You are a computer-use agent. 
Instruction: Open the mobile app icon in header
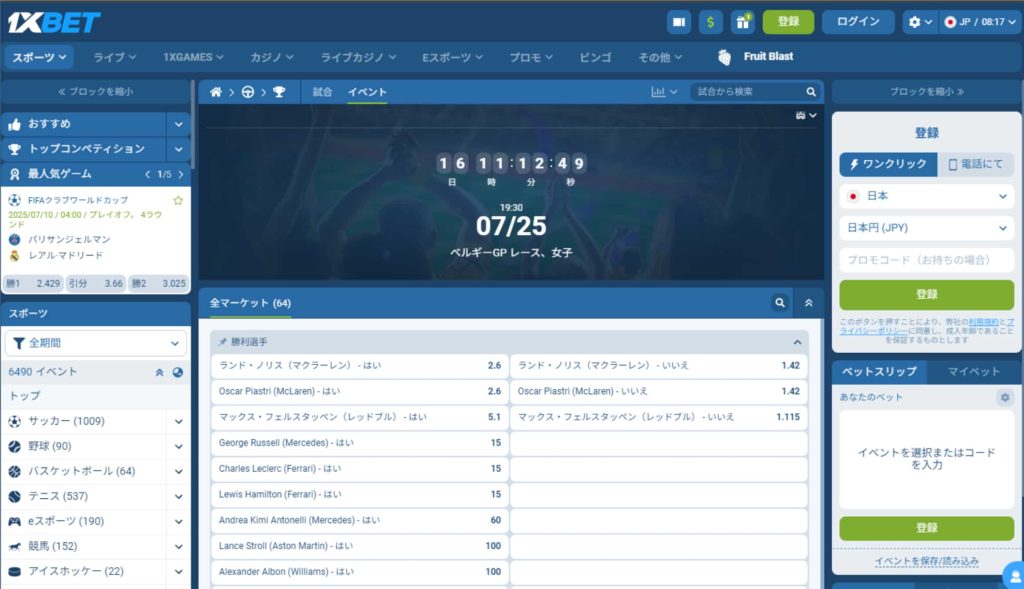(679, 22)
